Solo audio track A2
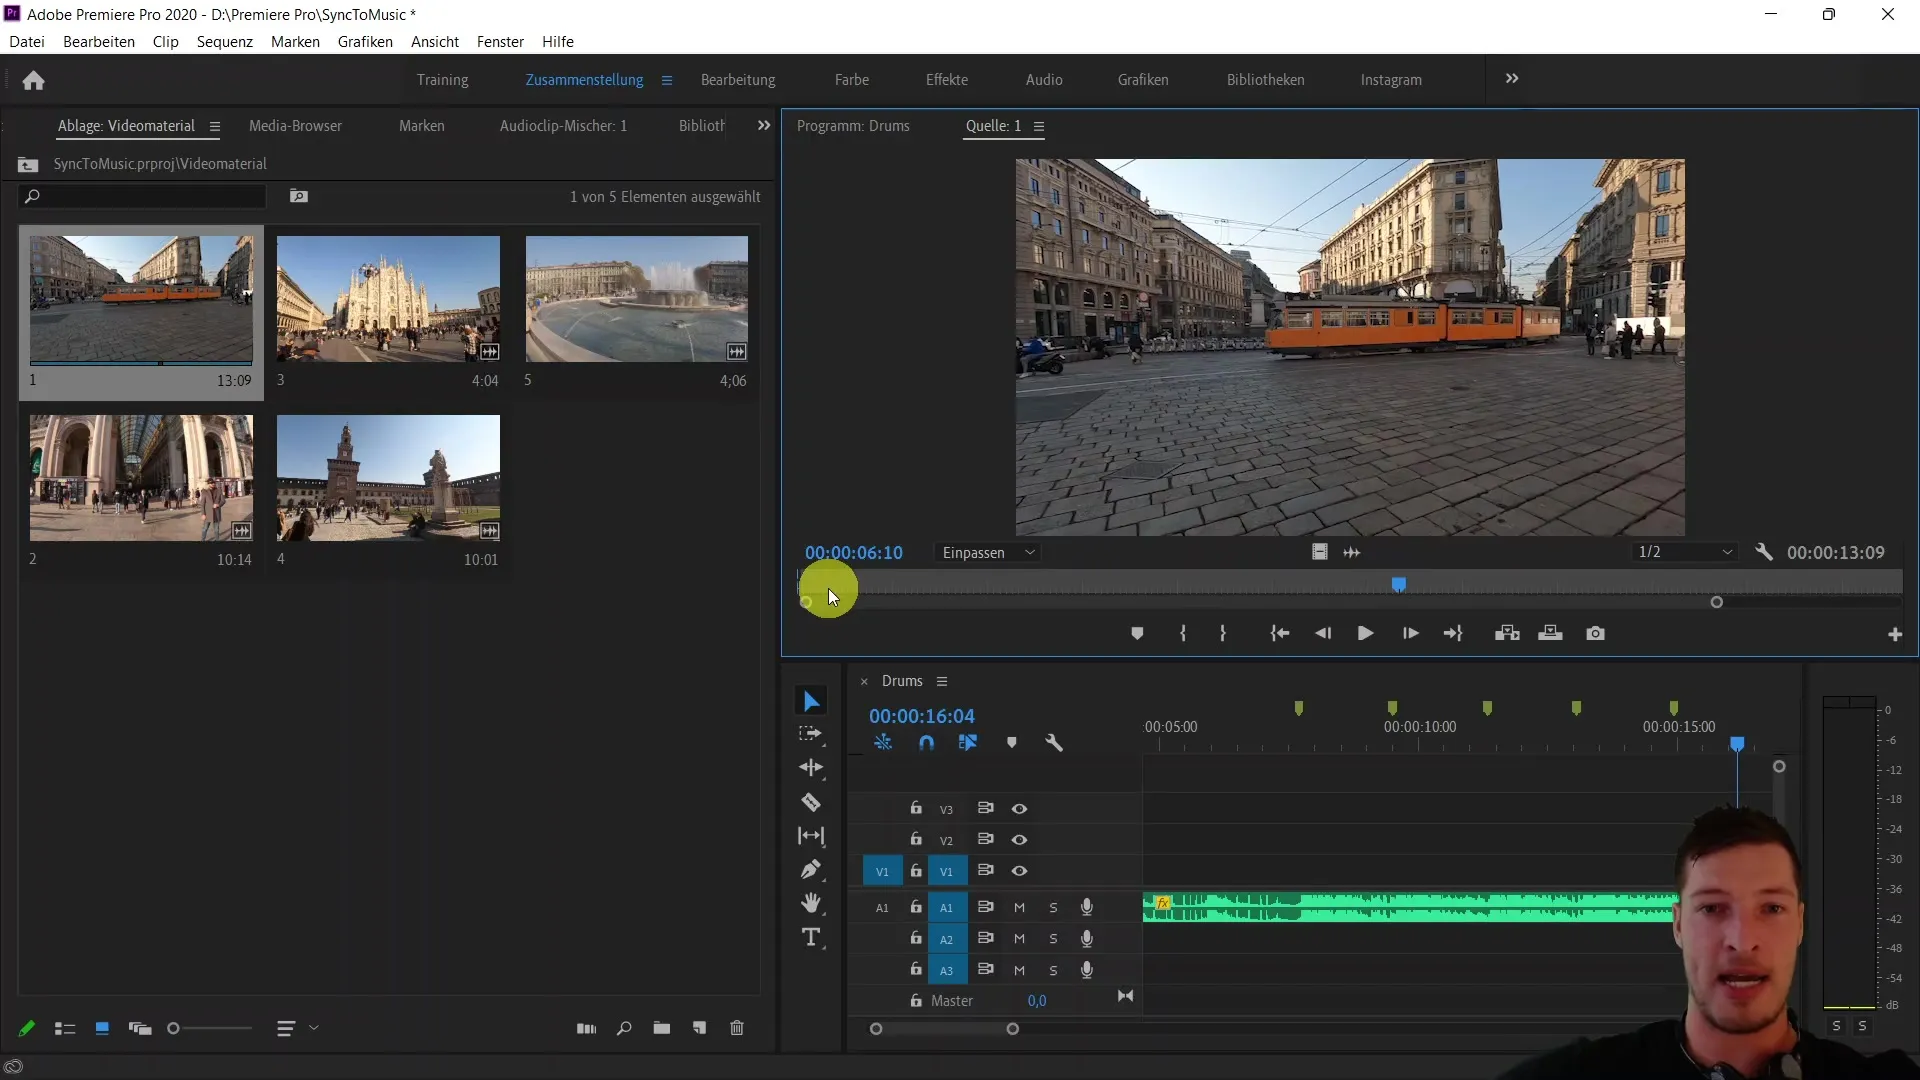The image size is (1920, 1080). click(x=1053, y=939)
